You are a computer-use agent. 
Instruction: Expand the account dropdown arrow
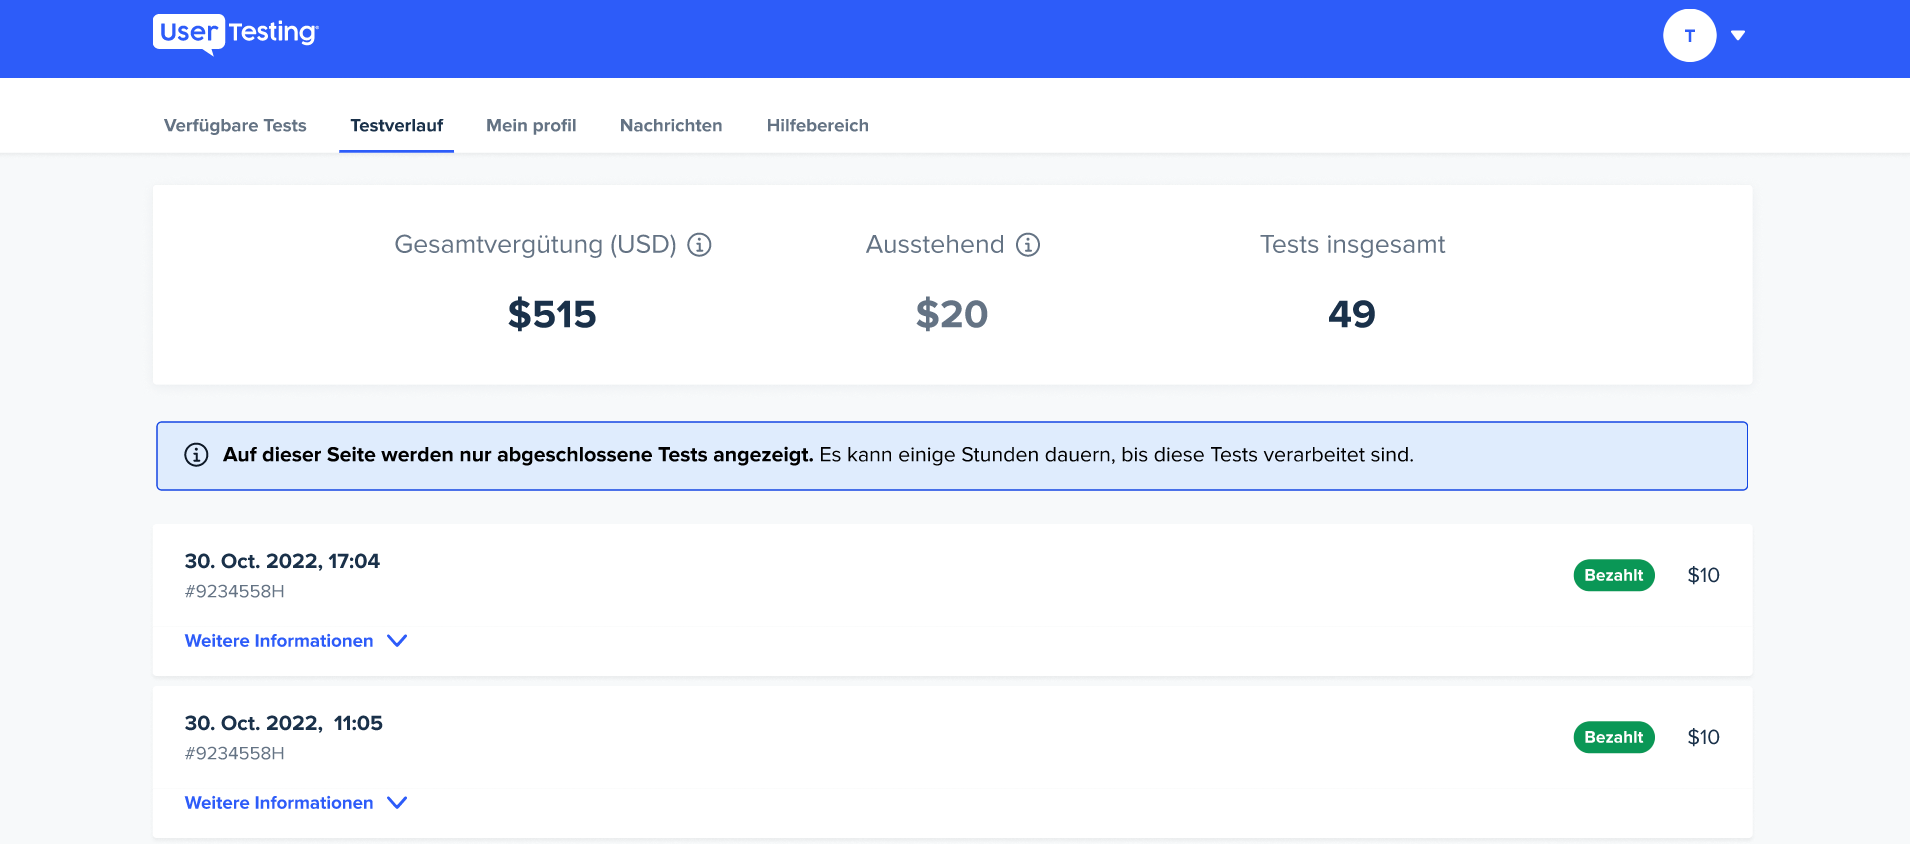coord(1738,36)
